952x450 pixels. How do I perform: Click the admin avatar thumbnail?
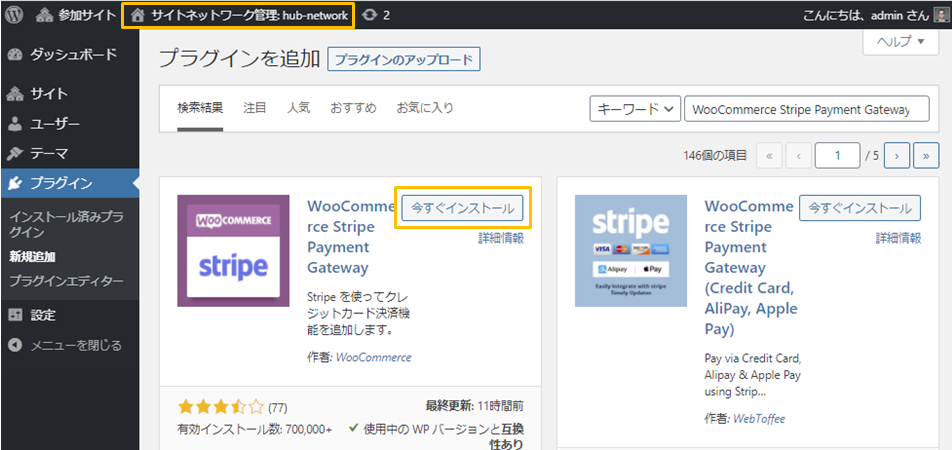940,16
